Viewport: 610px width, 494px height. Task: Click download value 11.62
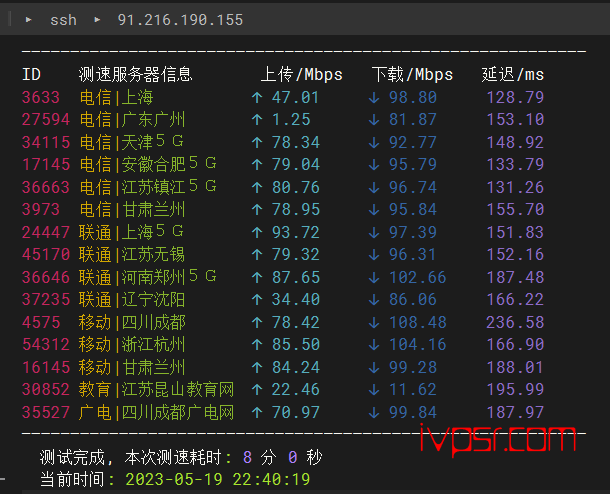[x=413, y=390]
